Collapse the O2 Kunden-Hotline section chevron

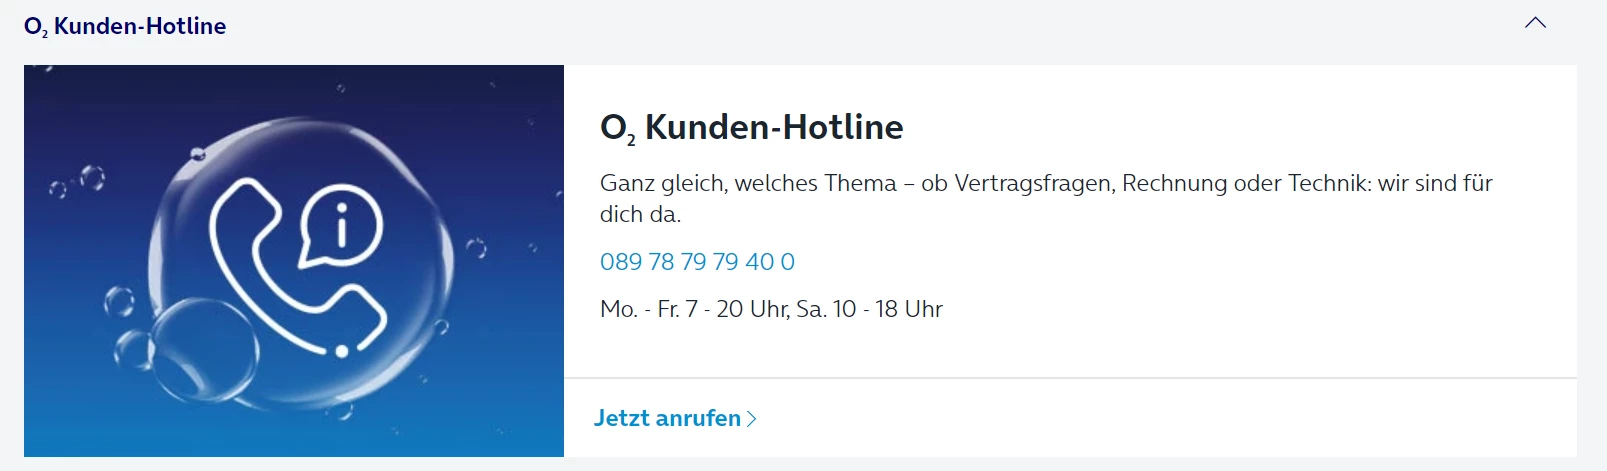click(1535, 23)
